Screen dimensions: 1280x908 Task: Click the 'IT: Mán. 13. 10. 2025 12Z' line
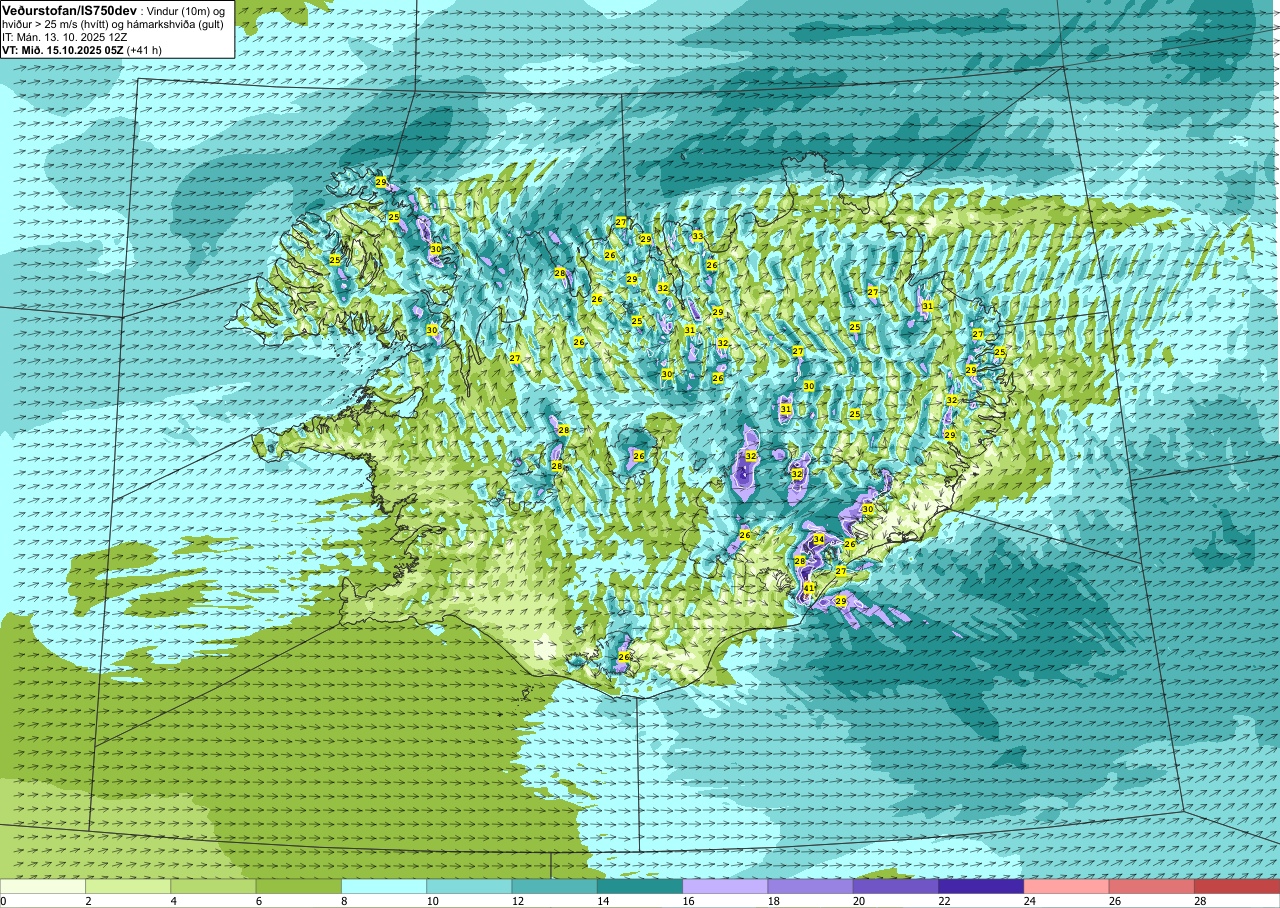click(65, 37)
